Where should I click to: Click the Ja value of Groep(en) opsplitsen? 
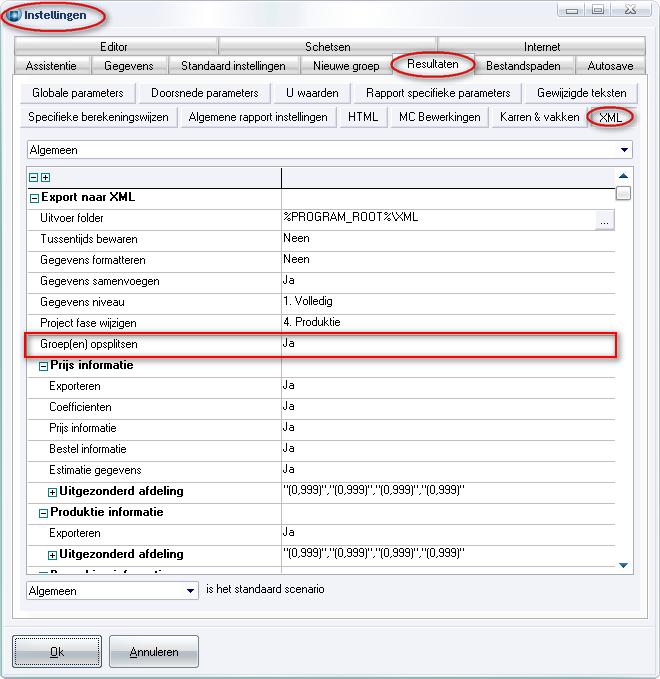[x=289, y=343]
